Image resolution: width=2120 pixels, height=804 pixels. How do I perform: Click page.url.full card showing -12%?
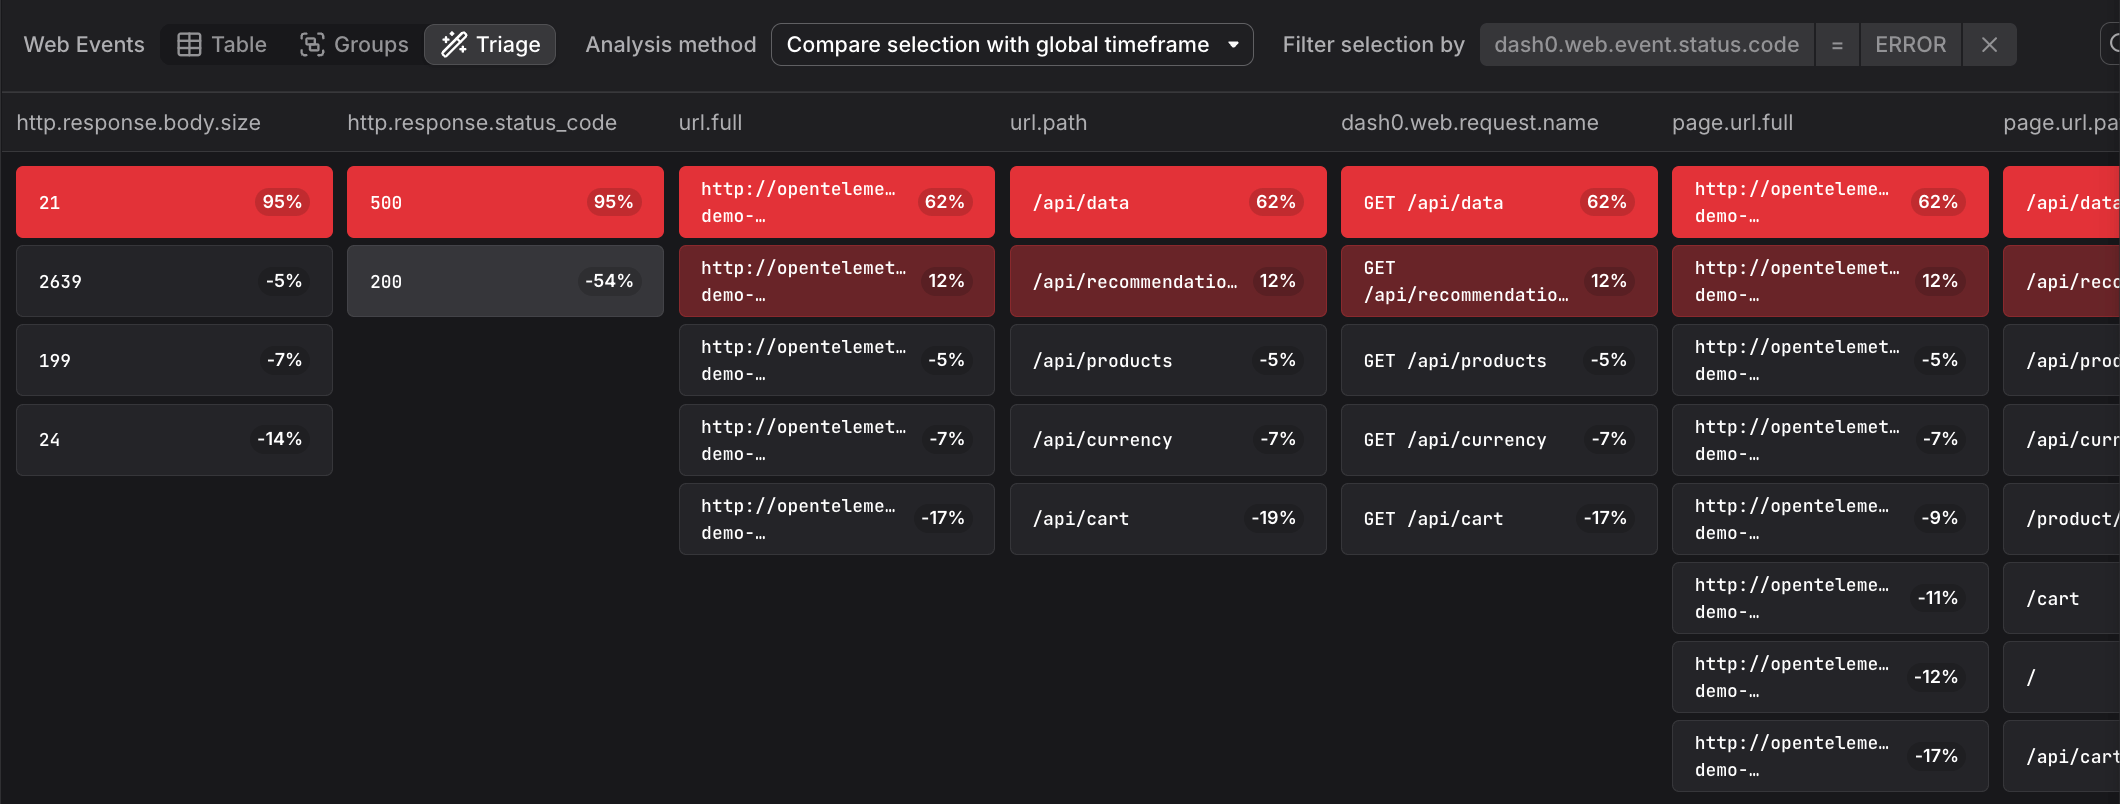click(1830, 677)
